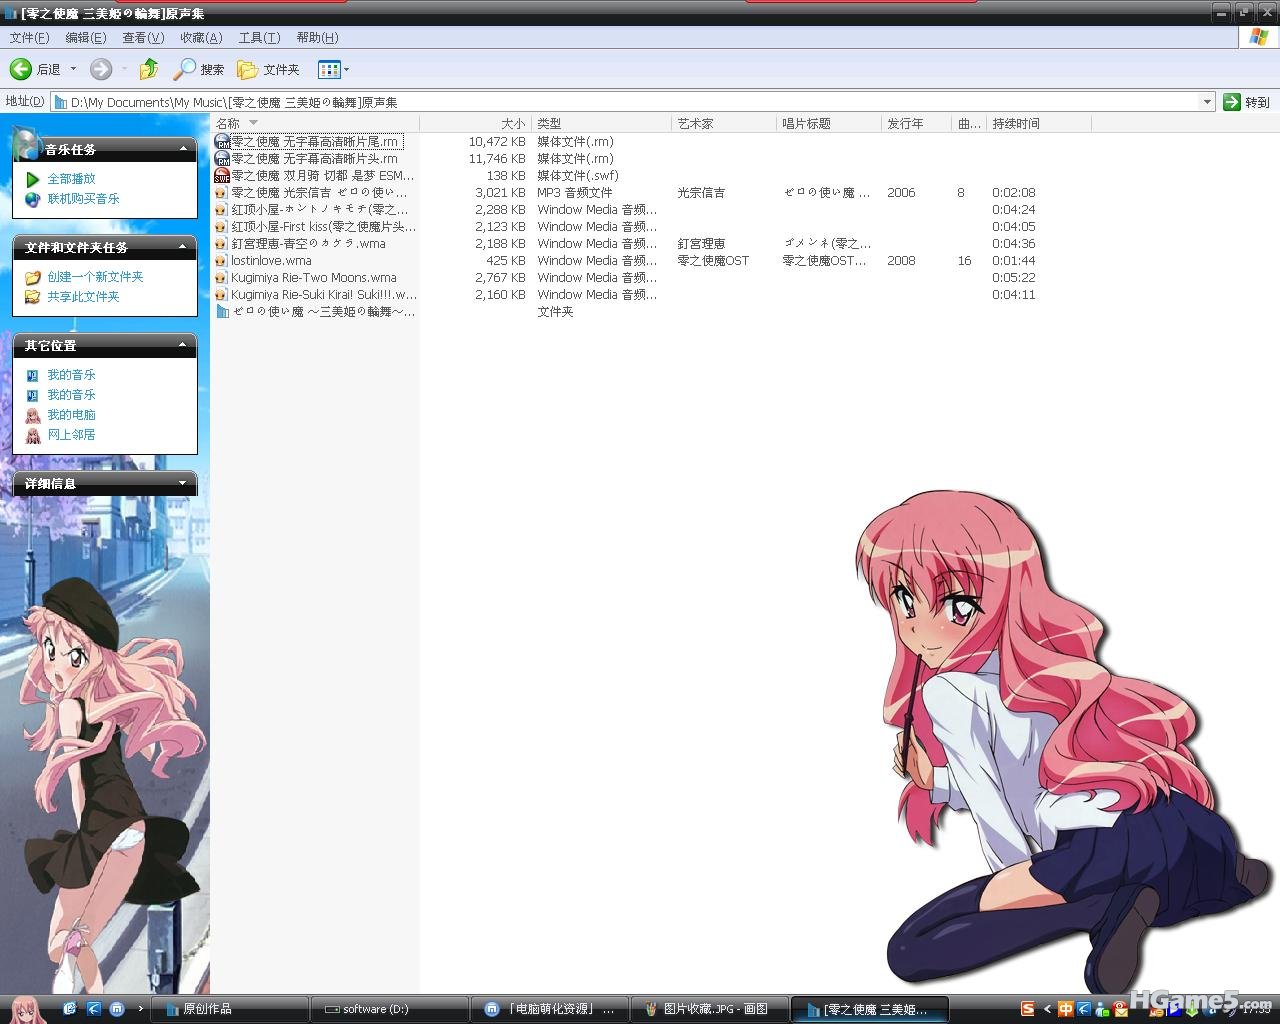Screen dimensions: 1280x1024
Task: Click the My Computer (我的电脑) icon
Action: (x=32, y=415)
